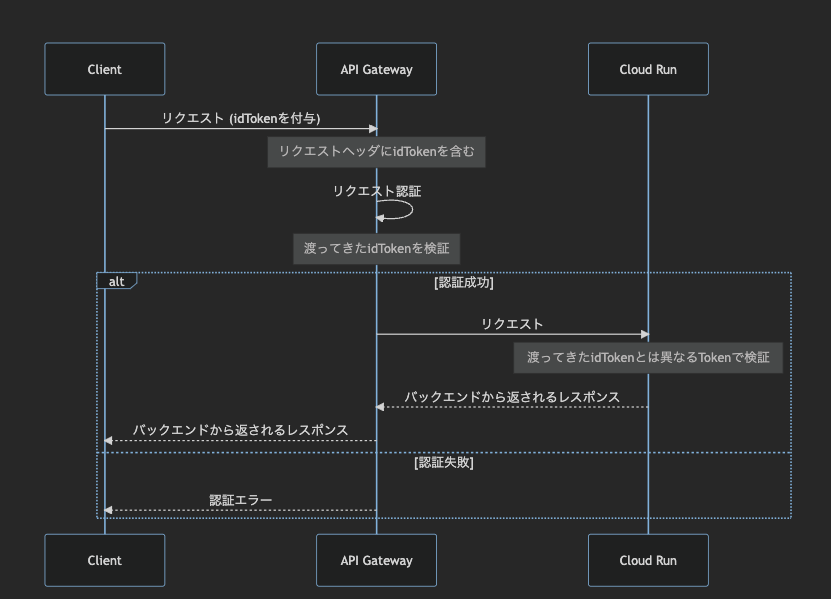Screen dimensions: 831x599
Task: Click the "[認証失敗]" condition label
Action: [444, 463]
